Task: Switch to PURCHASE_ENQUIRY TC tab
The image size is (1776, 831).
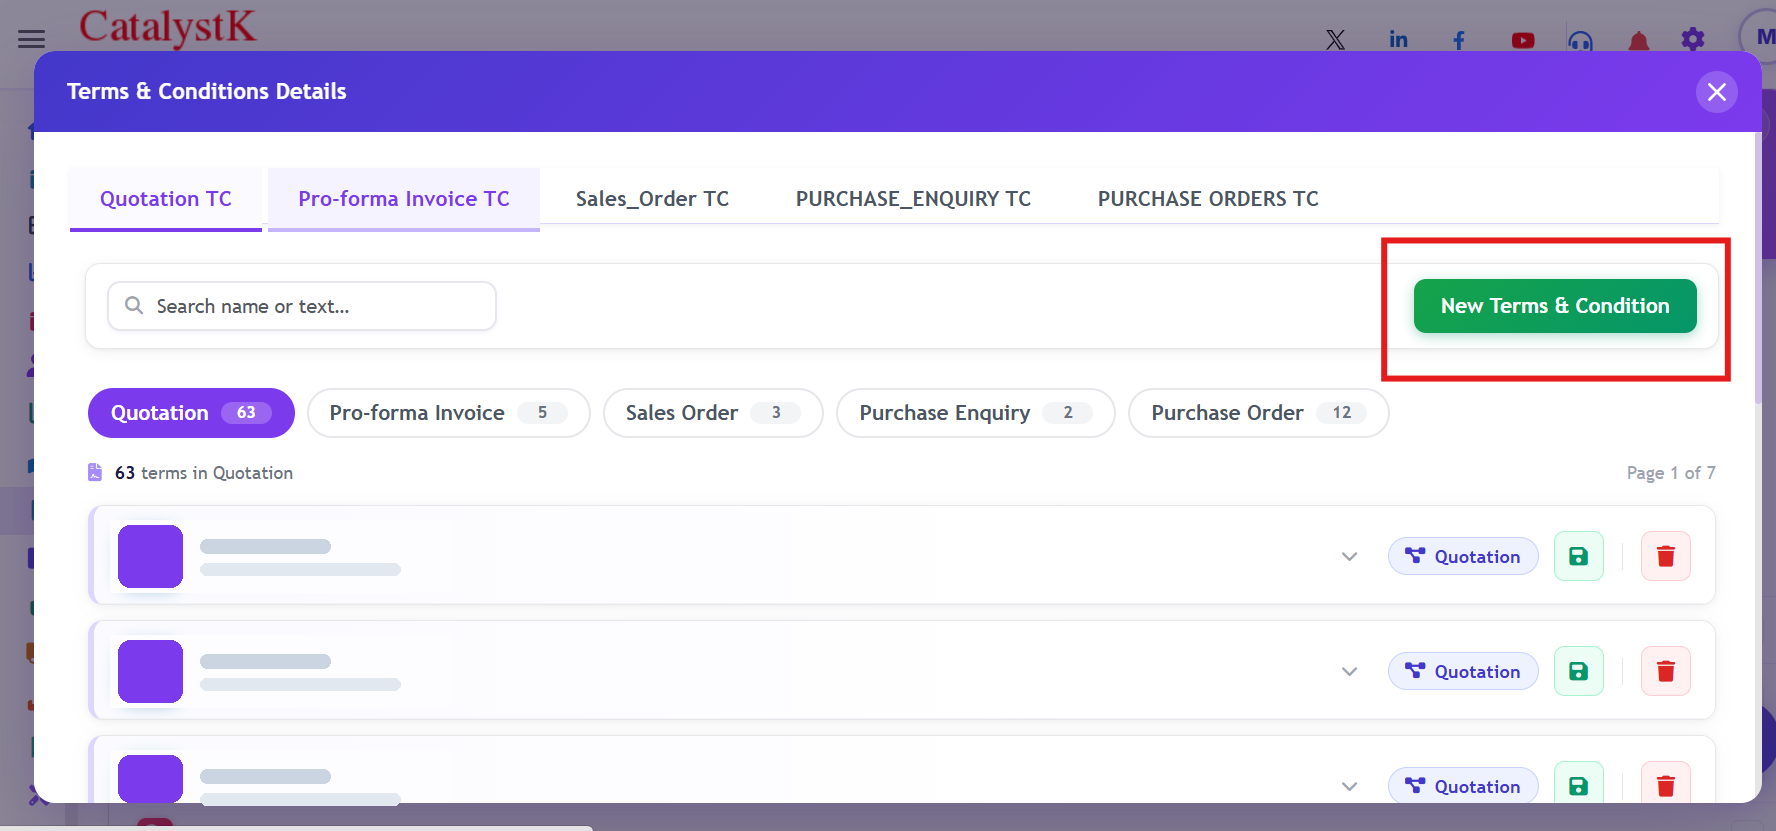Action: tap(913, 199)
